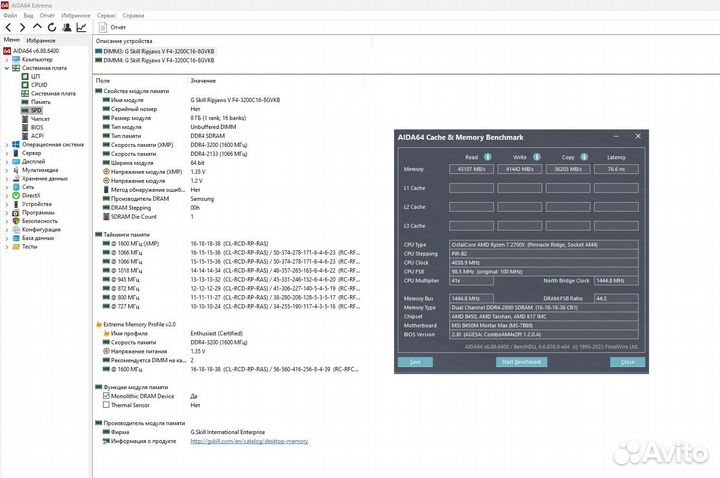Click the Write info icon in benchmark

point(535,157)
